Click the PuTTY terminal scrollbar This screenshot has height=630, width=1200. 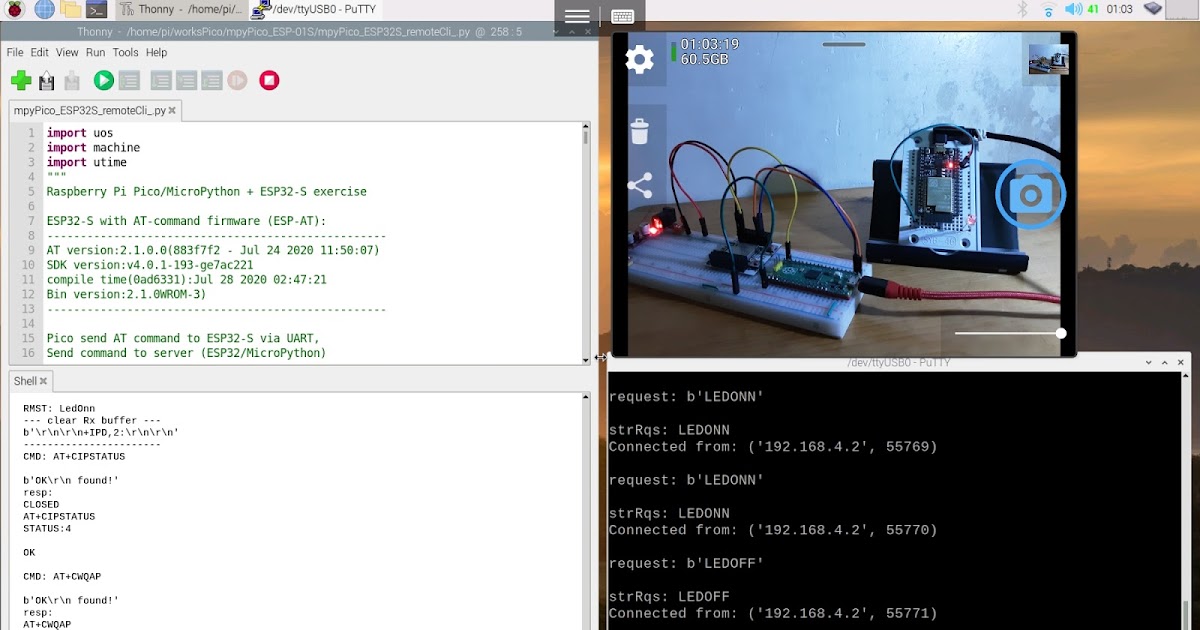[1185, 501]
